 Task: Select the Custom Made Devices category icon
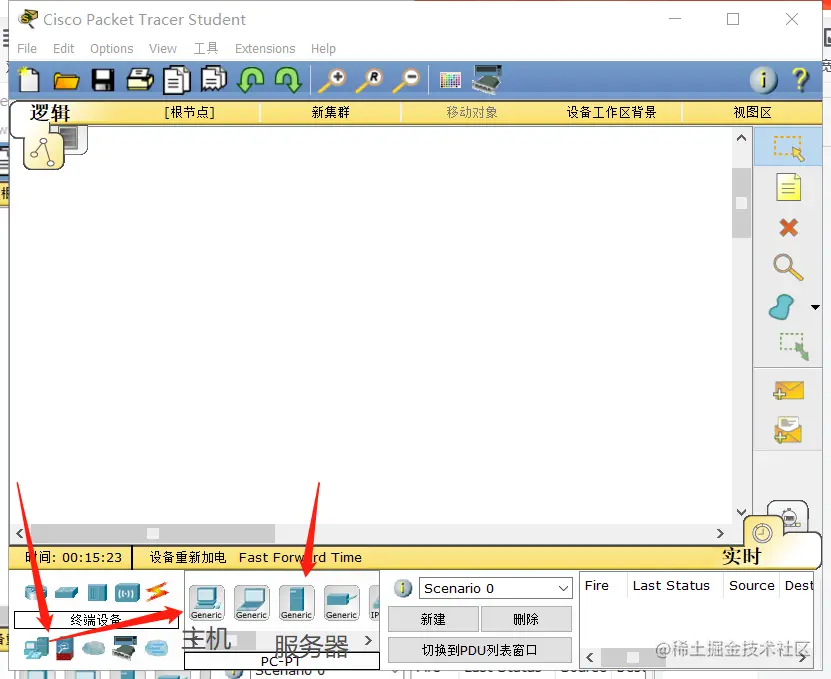[125, 648]
